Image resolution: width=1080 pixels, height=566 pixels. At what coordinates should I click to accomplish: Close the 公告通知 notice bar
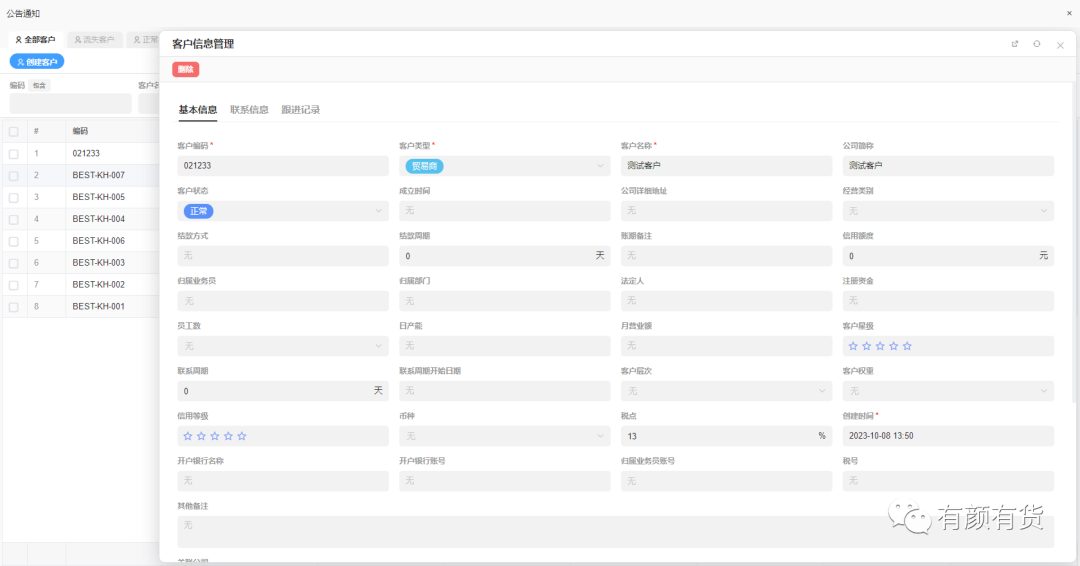point(1069,13)
